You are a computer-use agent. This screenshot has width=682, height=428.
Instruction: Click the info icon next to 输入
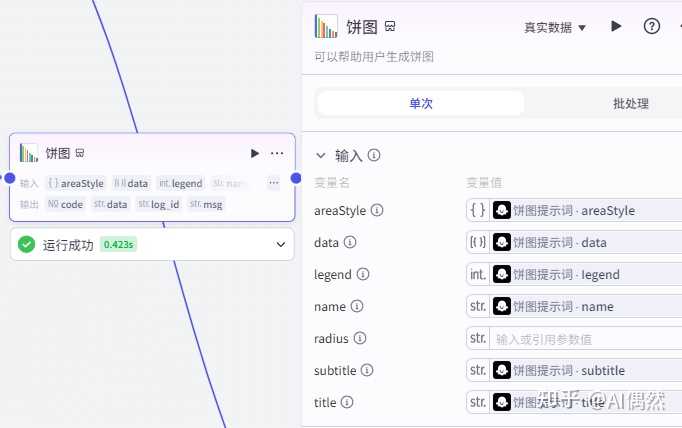click(374, 155)
